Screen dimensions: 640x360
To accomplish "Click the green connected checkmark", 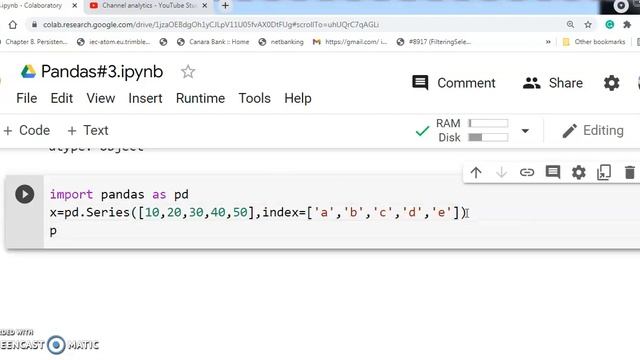I will [422, 131].
